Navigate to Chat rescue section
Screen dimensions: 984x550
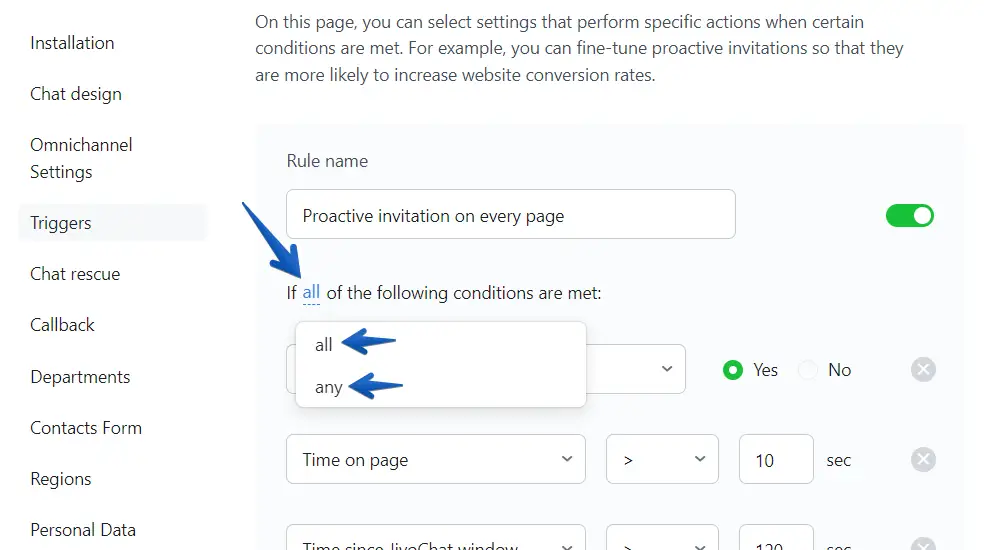[75, 274]
